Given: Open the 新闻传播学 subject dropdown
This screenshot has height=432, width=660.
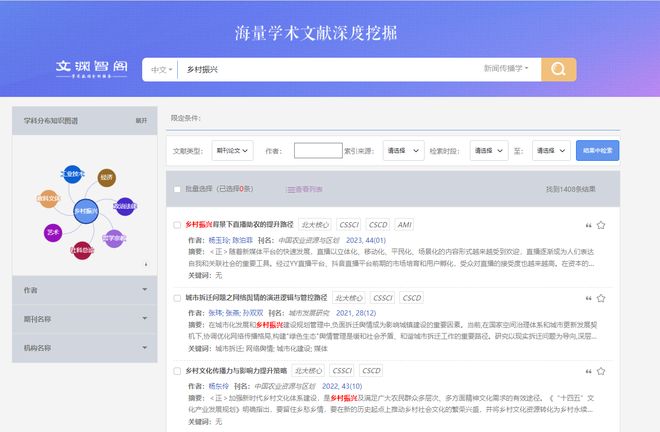Looking at the screenshot, I should (506, 68).
